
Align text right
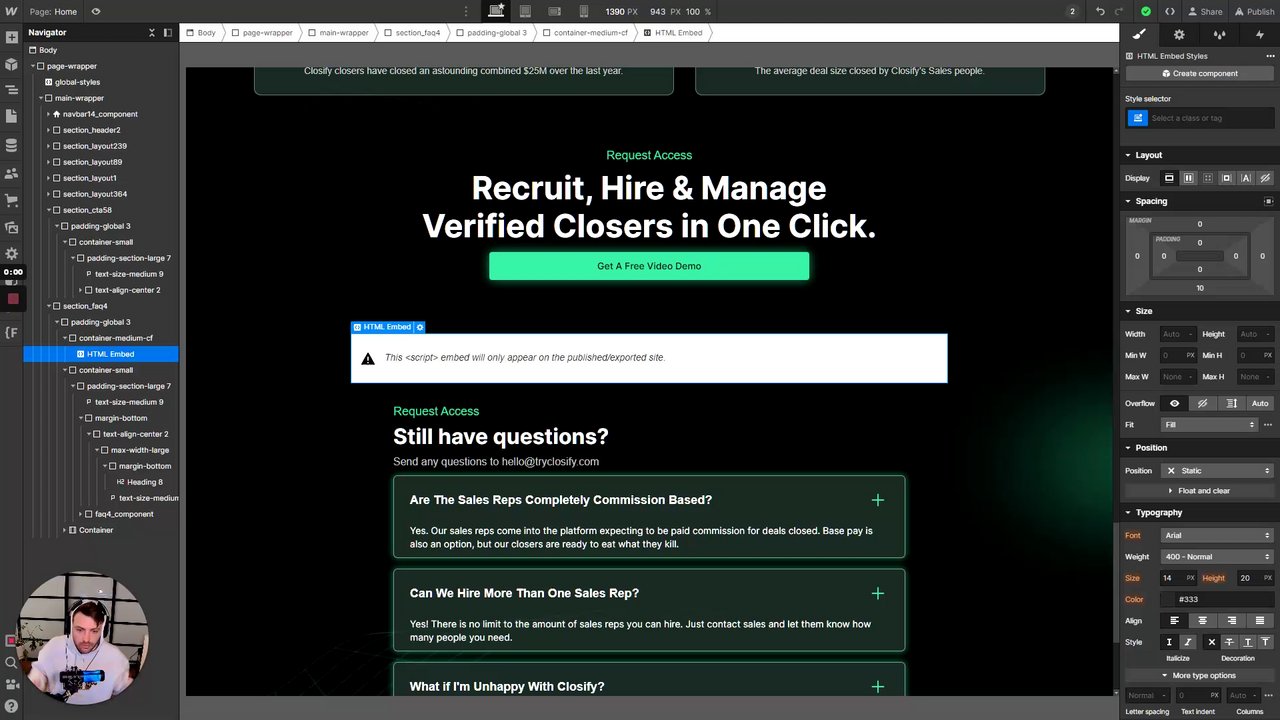1231,620
